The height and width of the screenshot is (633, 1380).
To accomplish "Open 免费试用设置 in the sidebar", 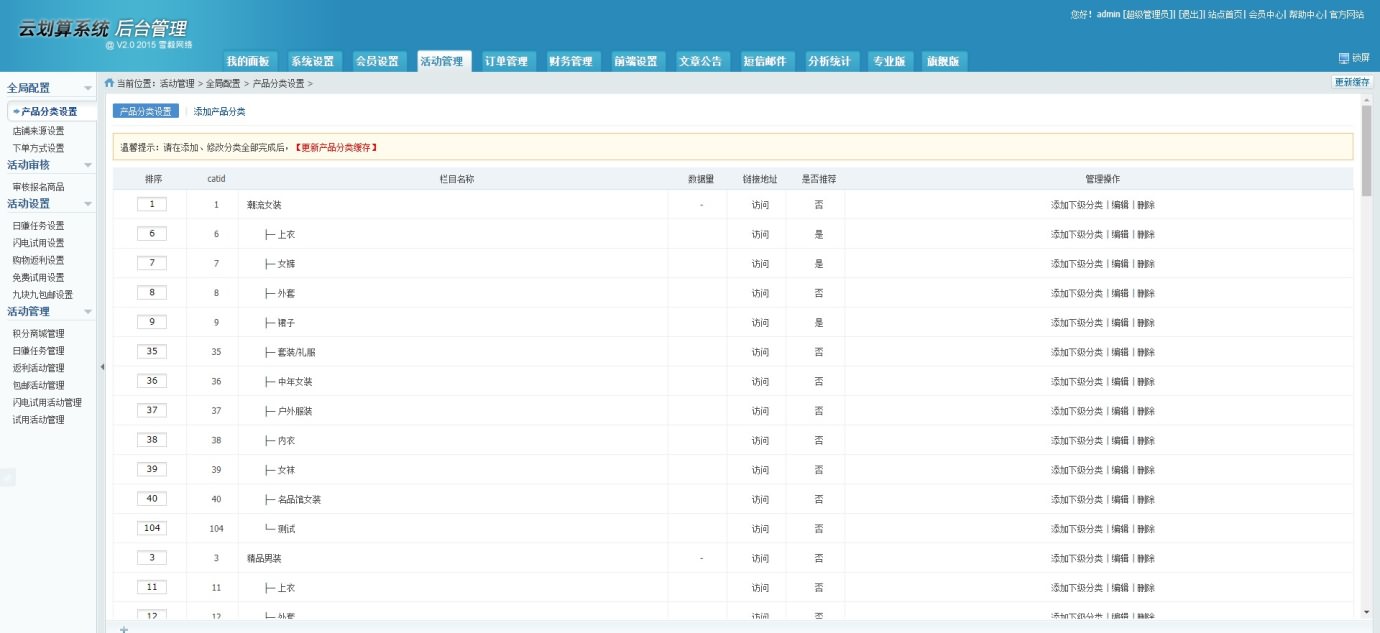I will pyautogui.click(x=38, y=277).
